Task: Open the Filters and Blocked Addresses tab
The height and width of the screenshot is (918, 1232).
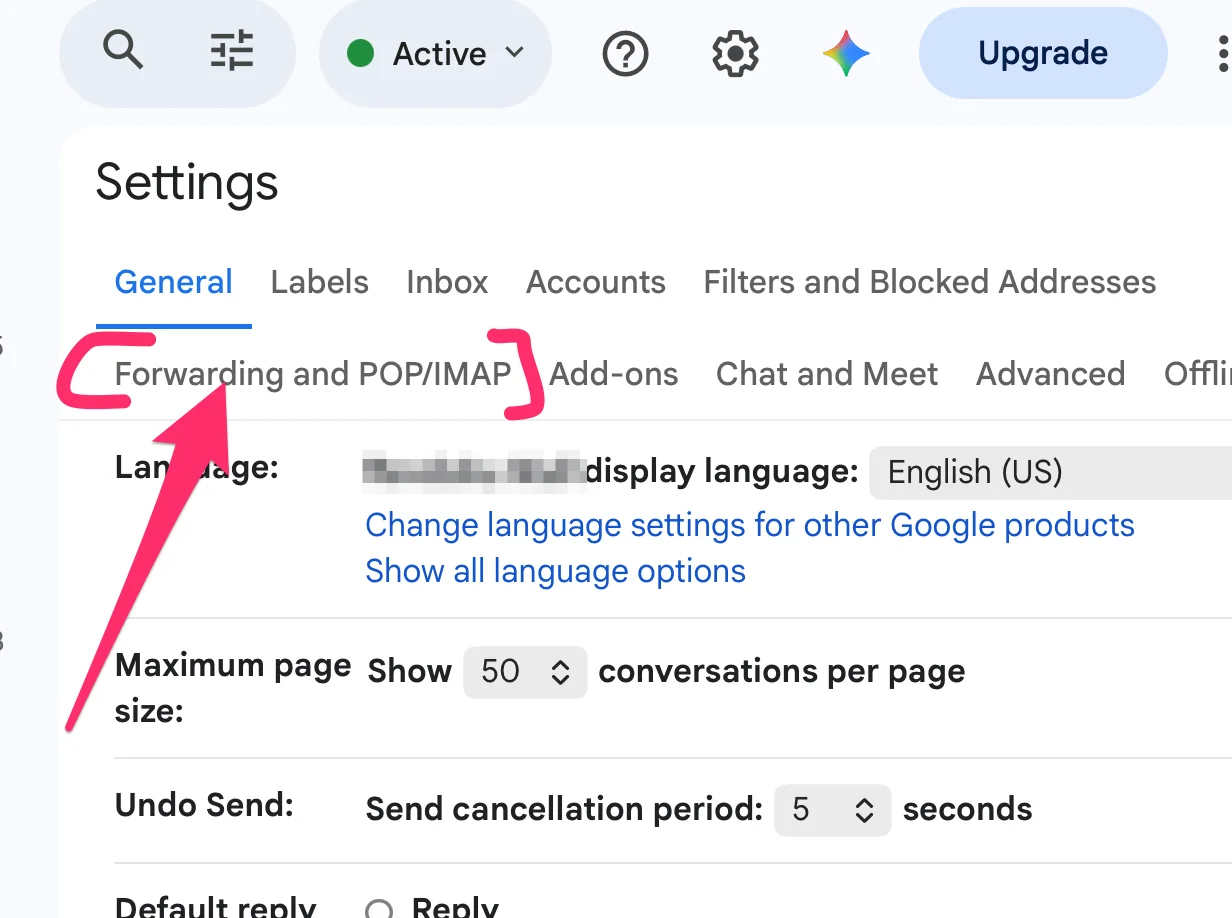Action: click(x=930, y=282)
